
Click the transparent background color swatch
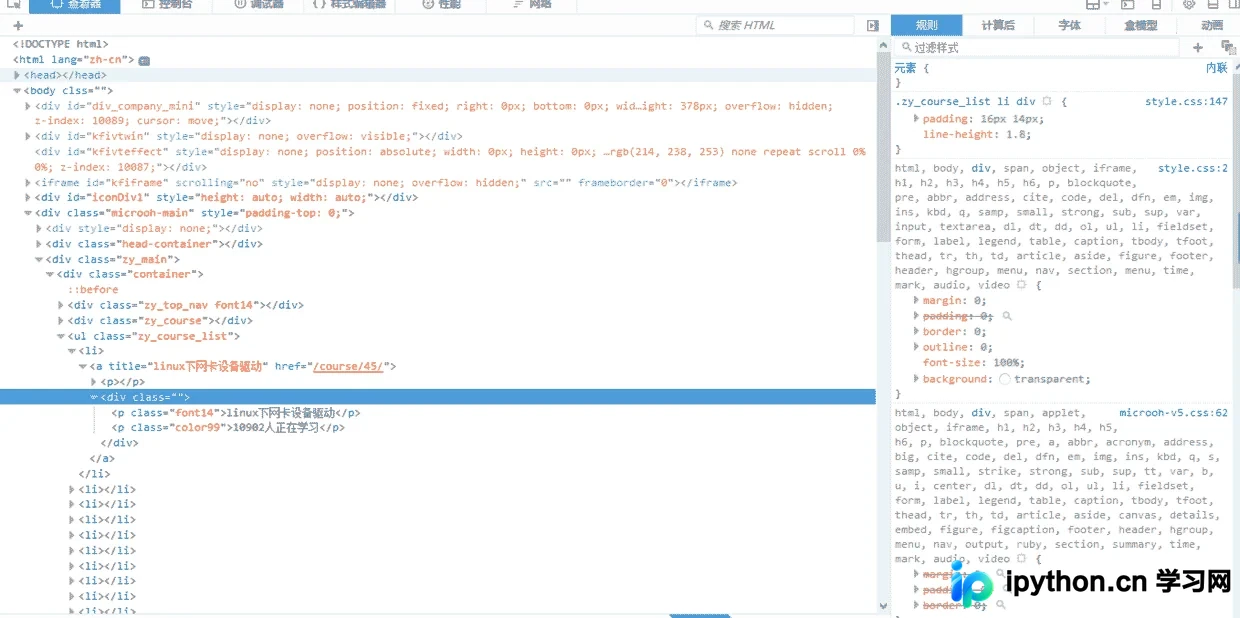[x=1005, y=379]
